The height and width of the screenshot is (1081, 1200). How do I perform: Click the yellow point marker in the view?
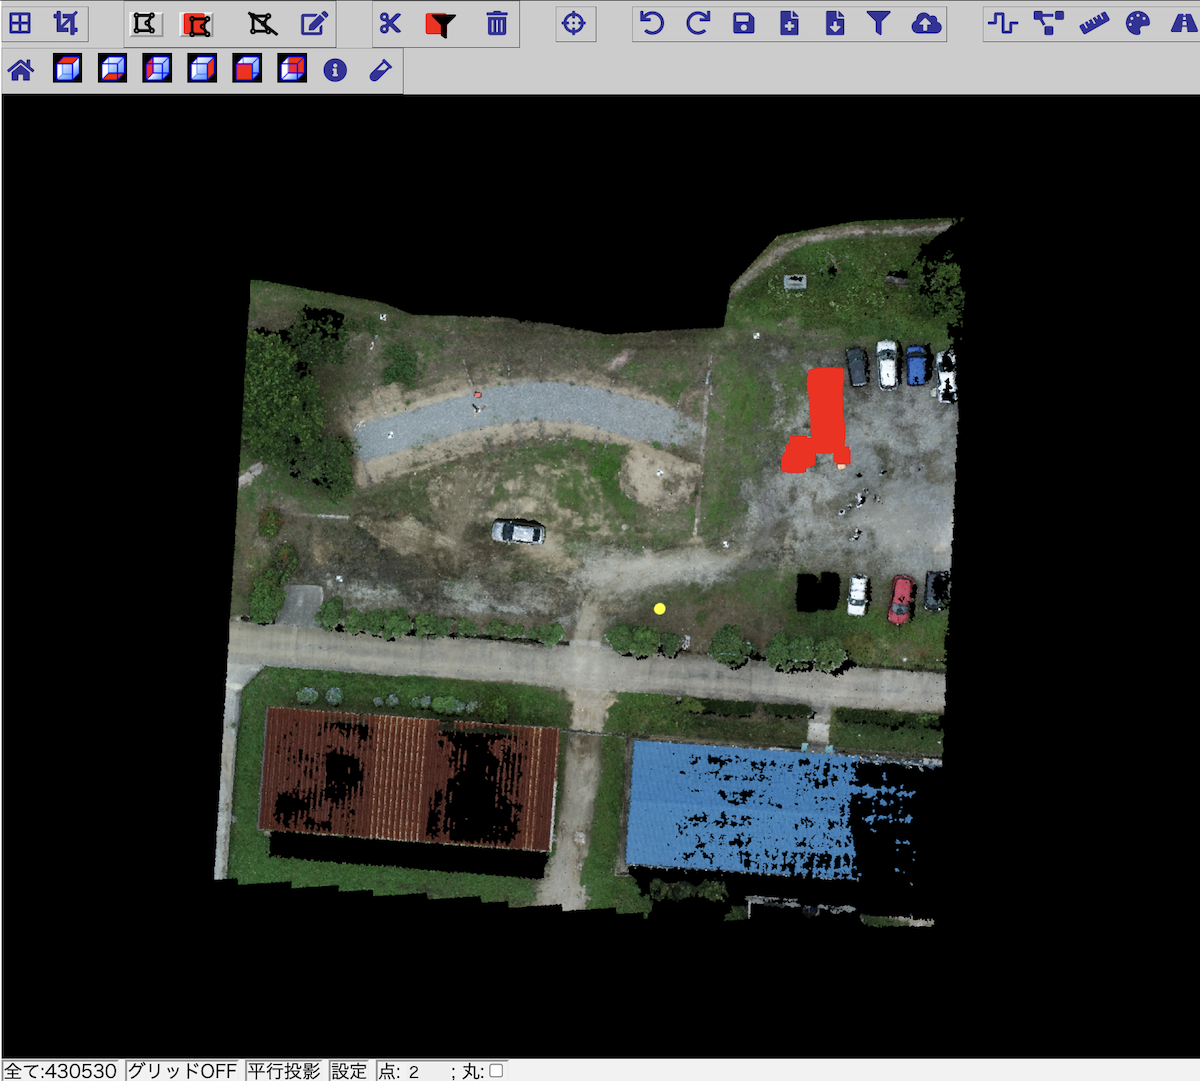point(660,608)
